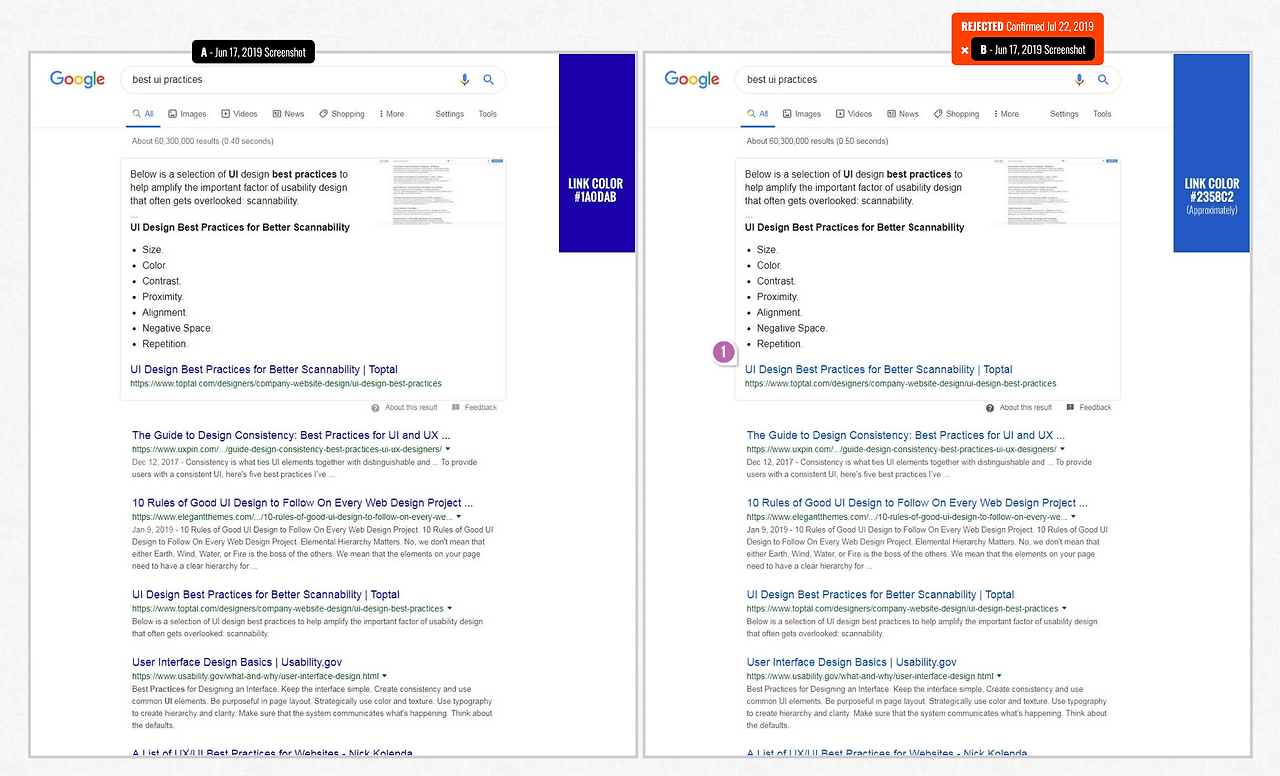1280x776 pixels.
Task: Click inside the best ui practices search field
Action: [250, 79]
